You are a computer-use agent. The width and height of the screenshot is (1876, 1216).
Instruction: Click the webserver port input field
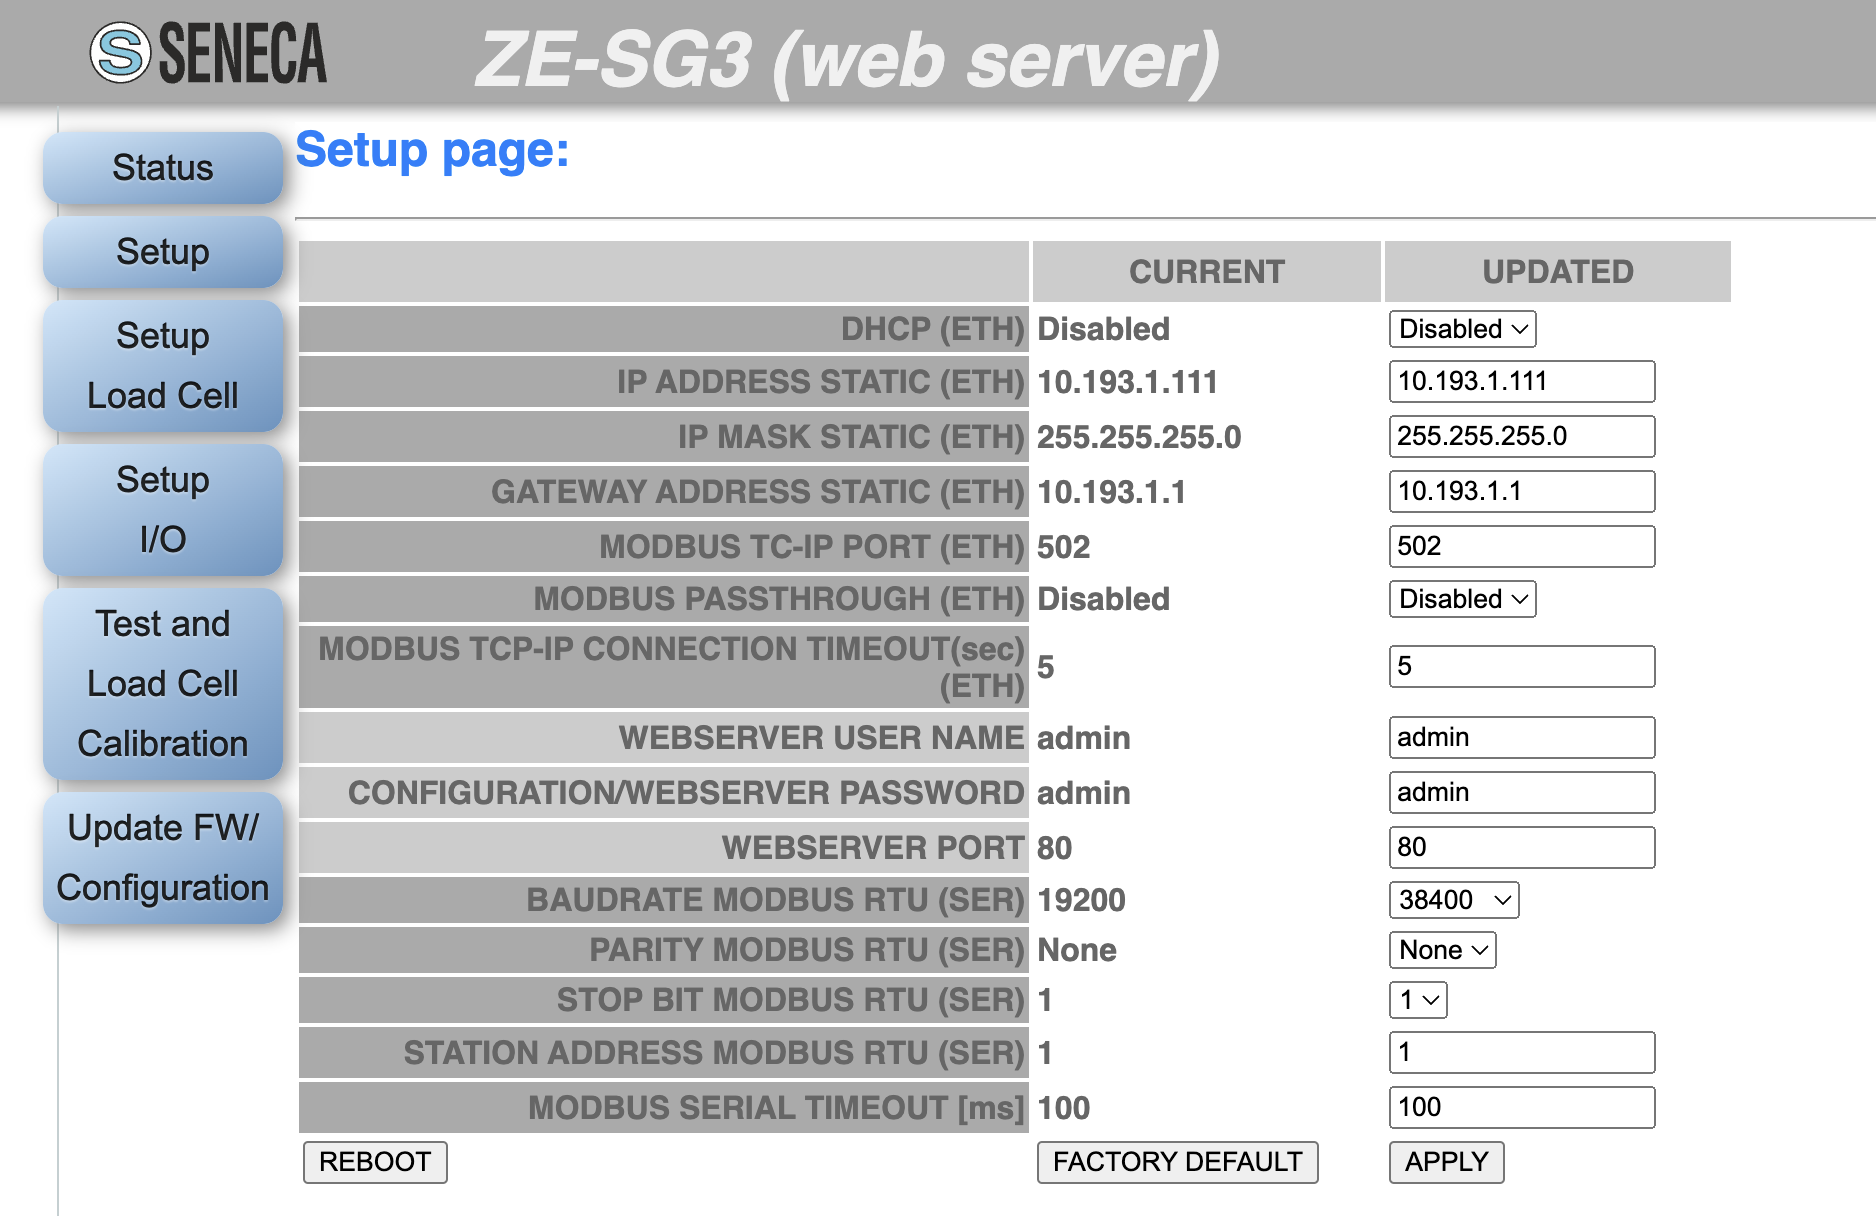click(x=1522, y=847)
